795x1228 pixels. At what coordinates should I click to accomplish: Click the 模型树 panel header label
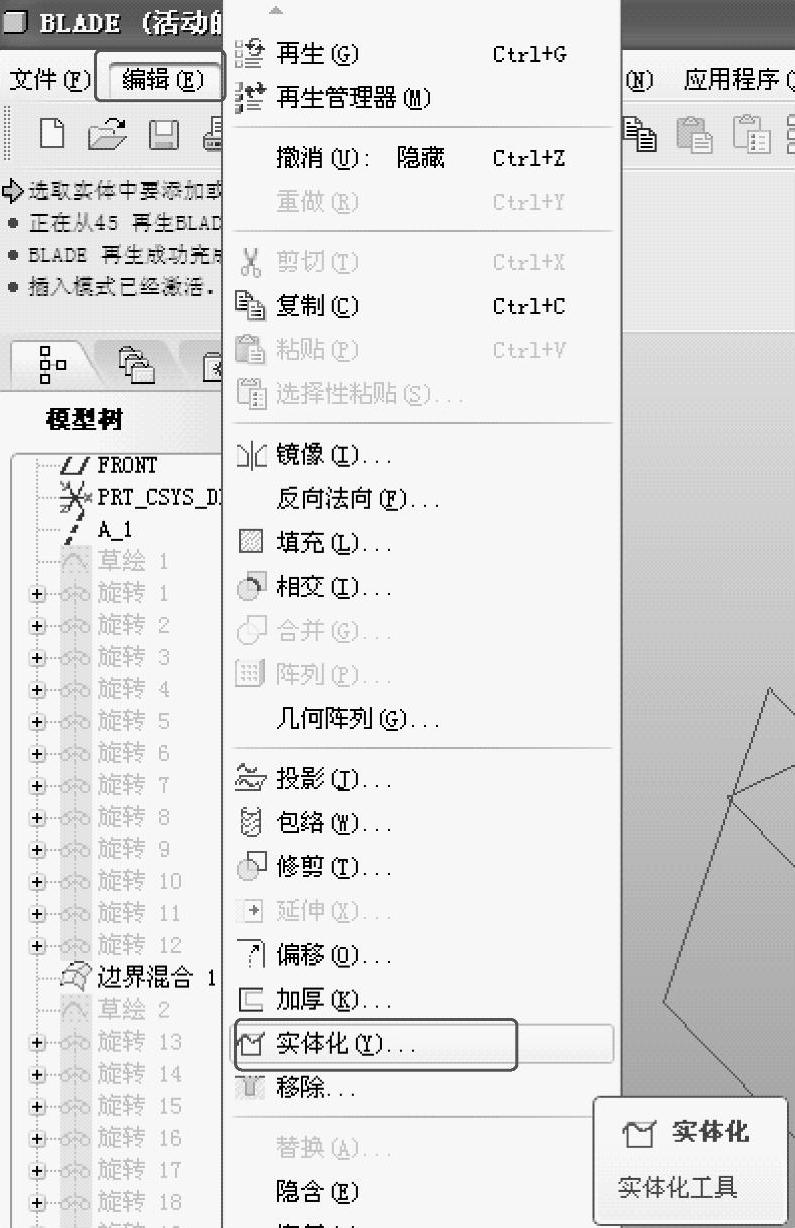84,420
